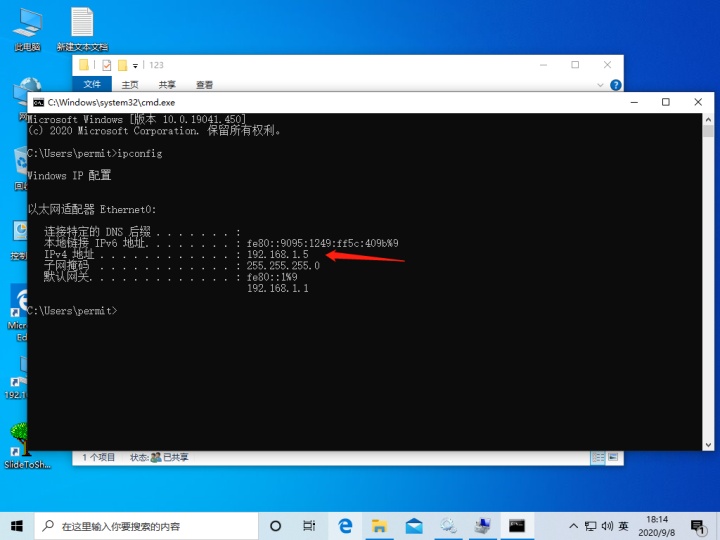
Task: Click the 已共享 status in Explorer status bar
Action: tap(175, 457)
